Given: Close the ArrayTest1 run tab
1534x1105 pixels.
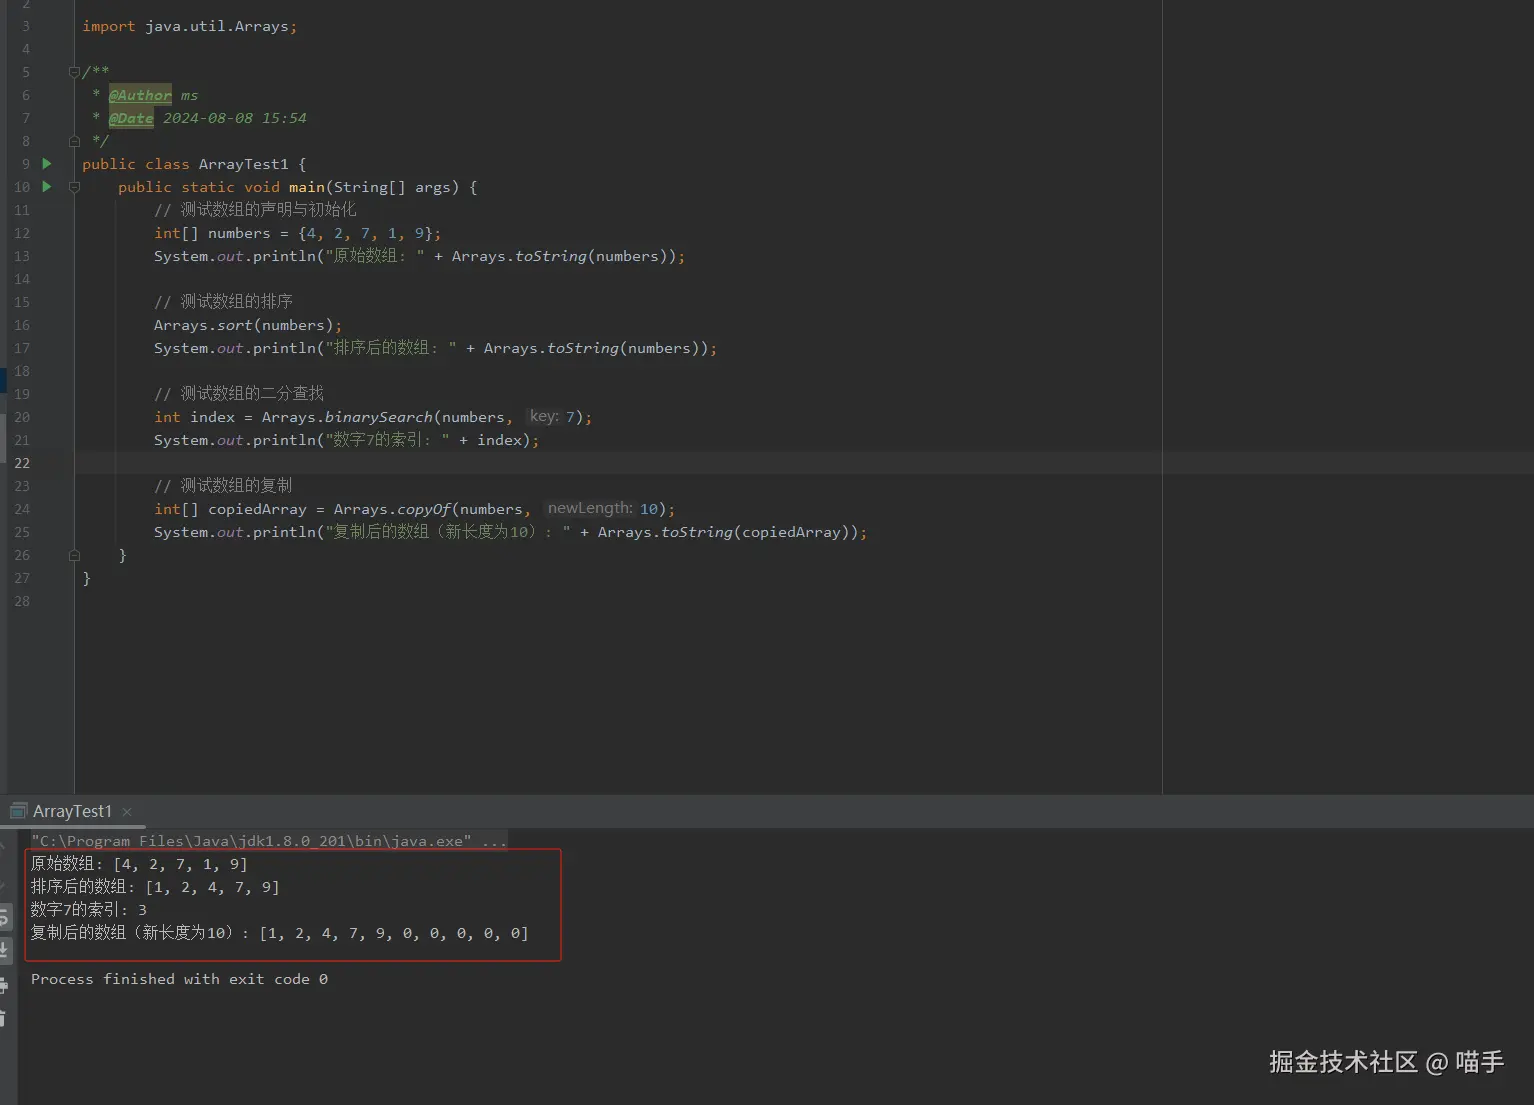Looking at the screenshot, I should (127, 812).
